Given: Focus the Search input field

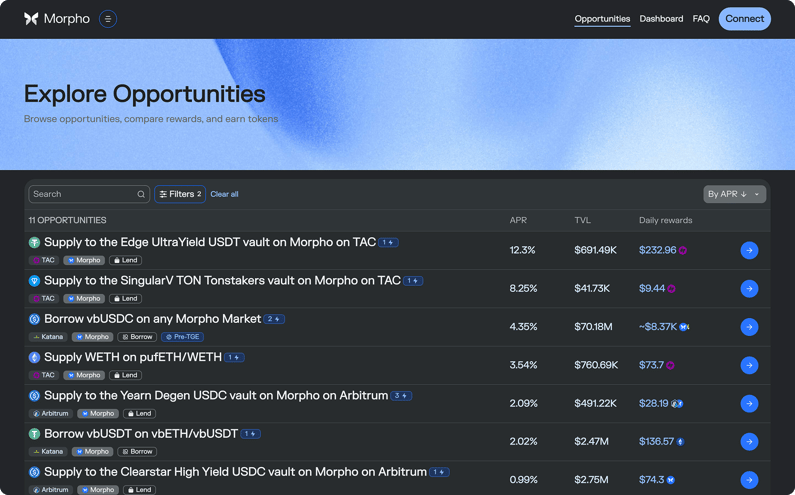Looking at the screenshot, I should tap(82, 194).
